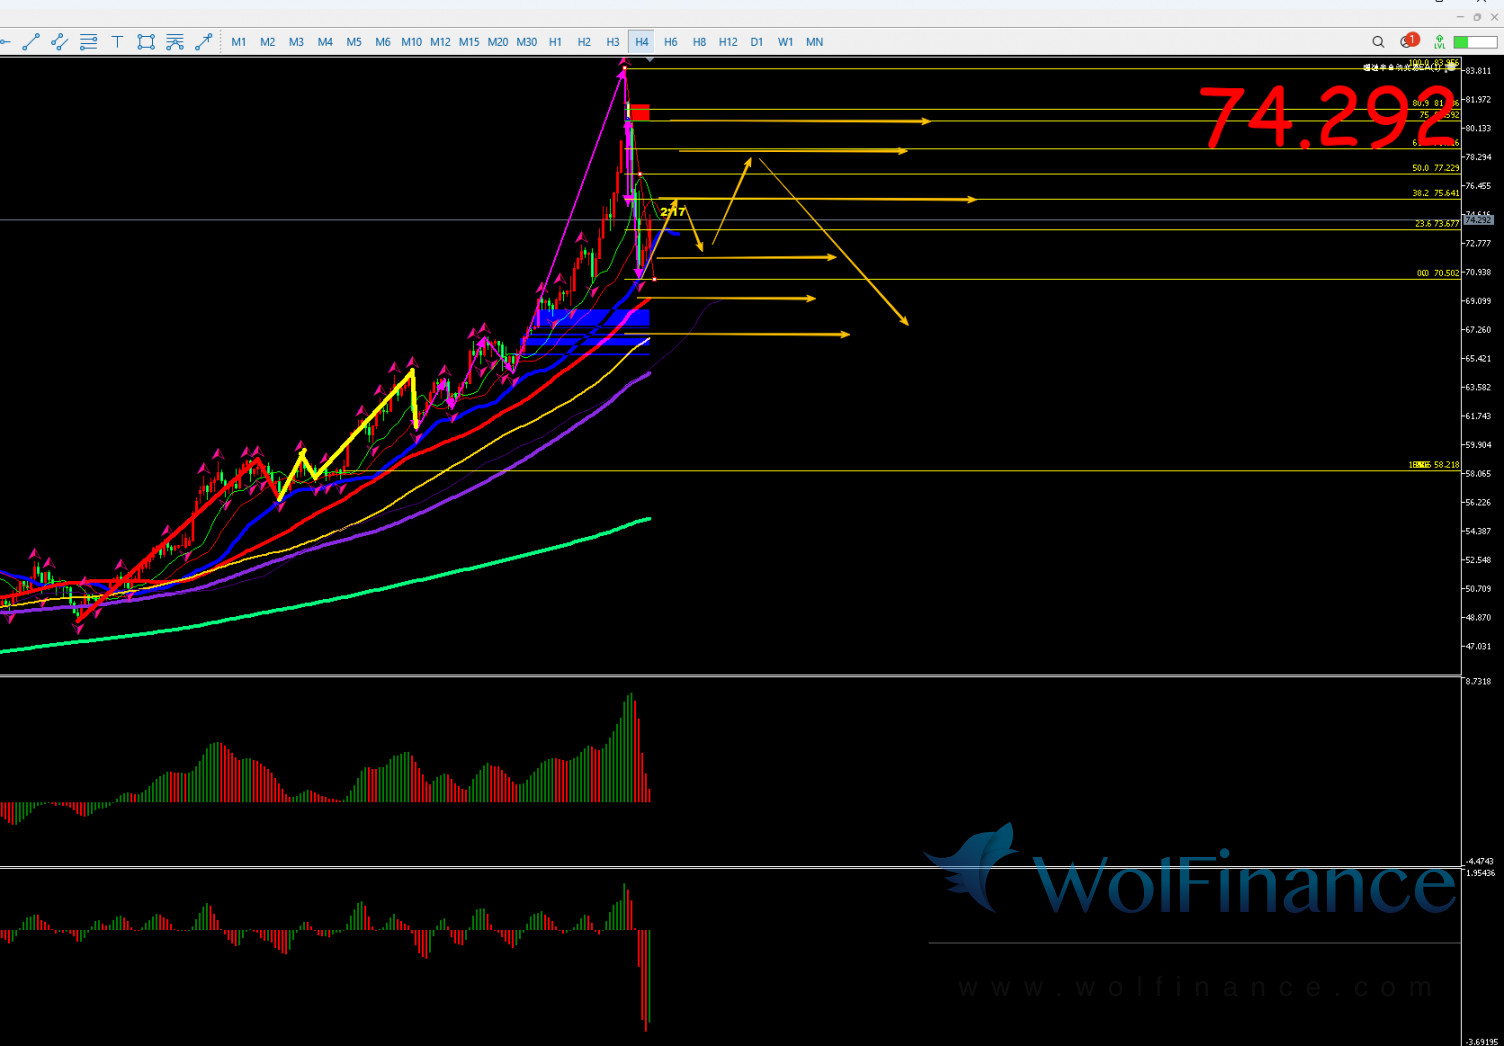
Task: Click the red rectangle on chart
Action: [639, 112]
